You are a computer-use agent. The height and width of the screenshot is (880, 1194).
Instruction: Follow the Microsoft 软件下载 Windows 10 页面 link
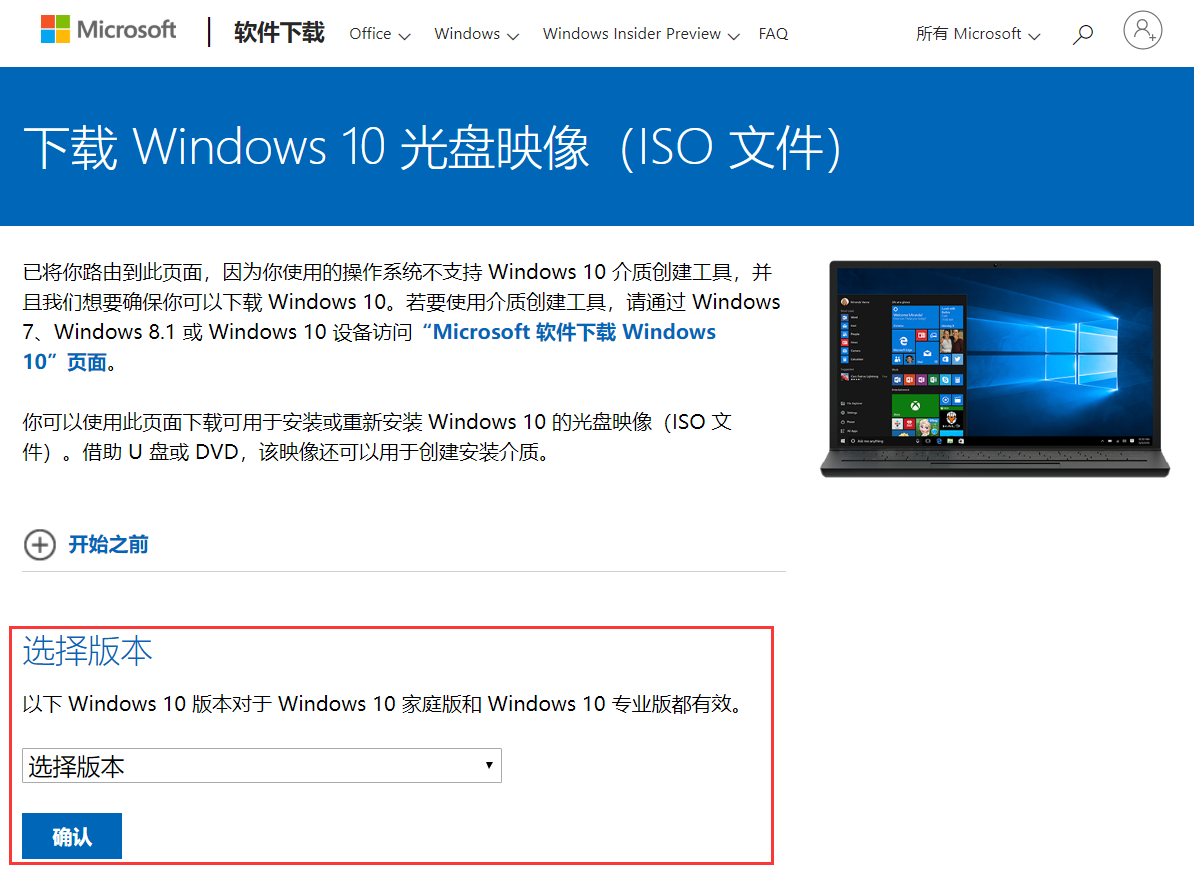[x=369, y=347]
